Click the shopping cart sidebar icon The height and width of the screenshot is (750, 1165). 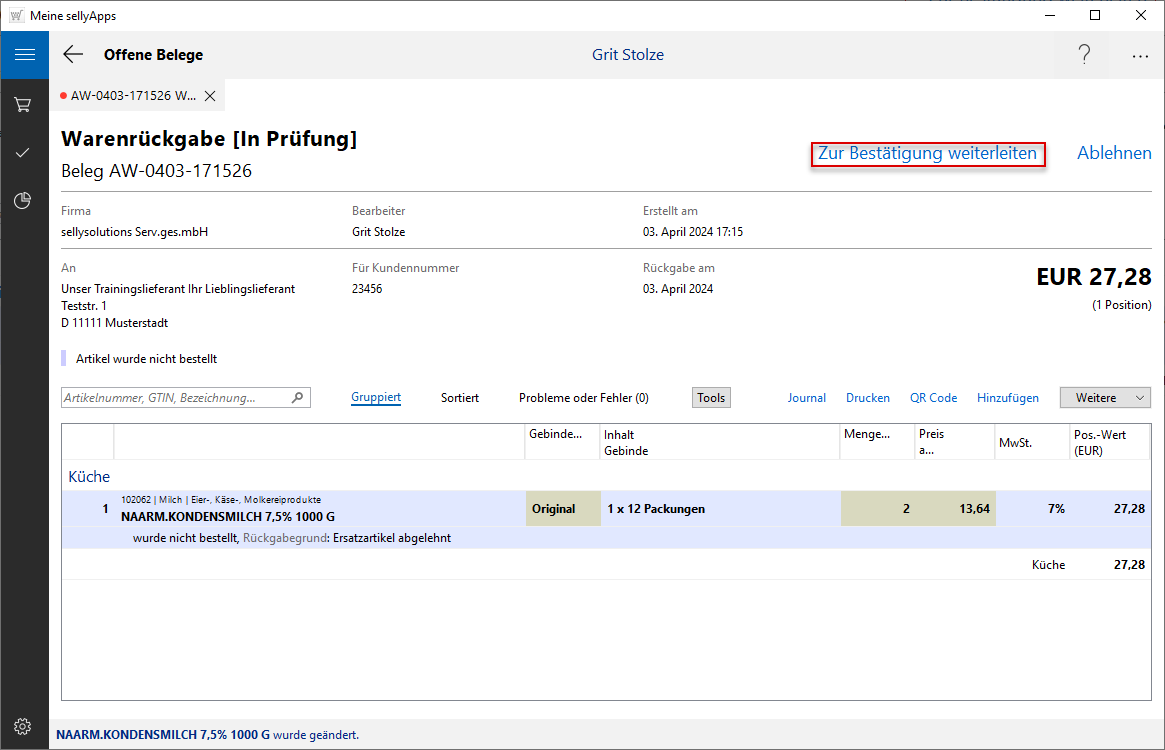[24, 104]
